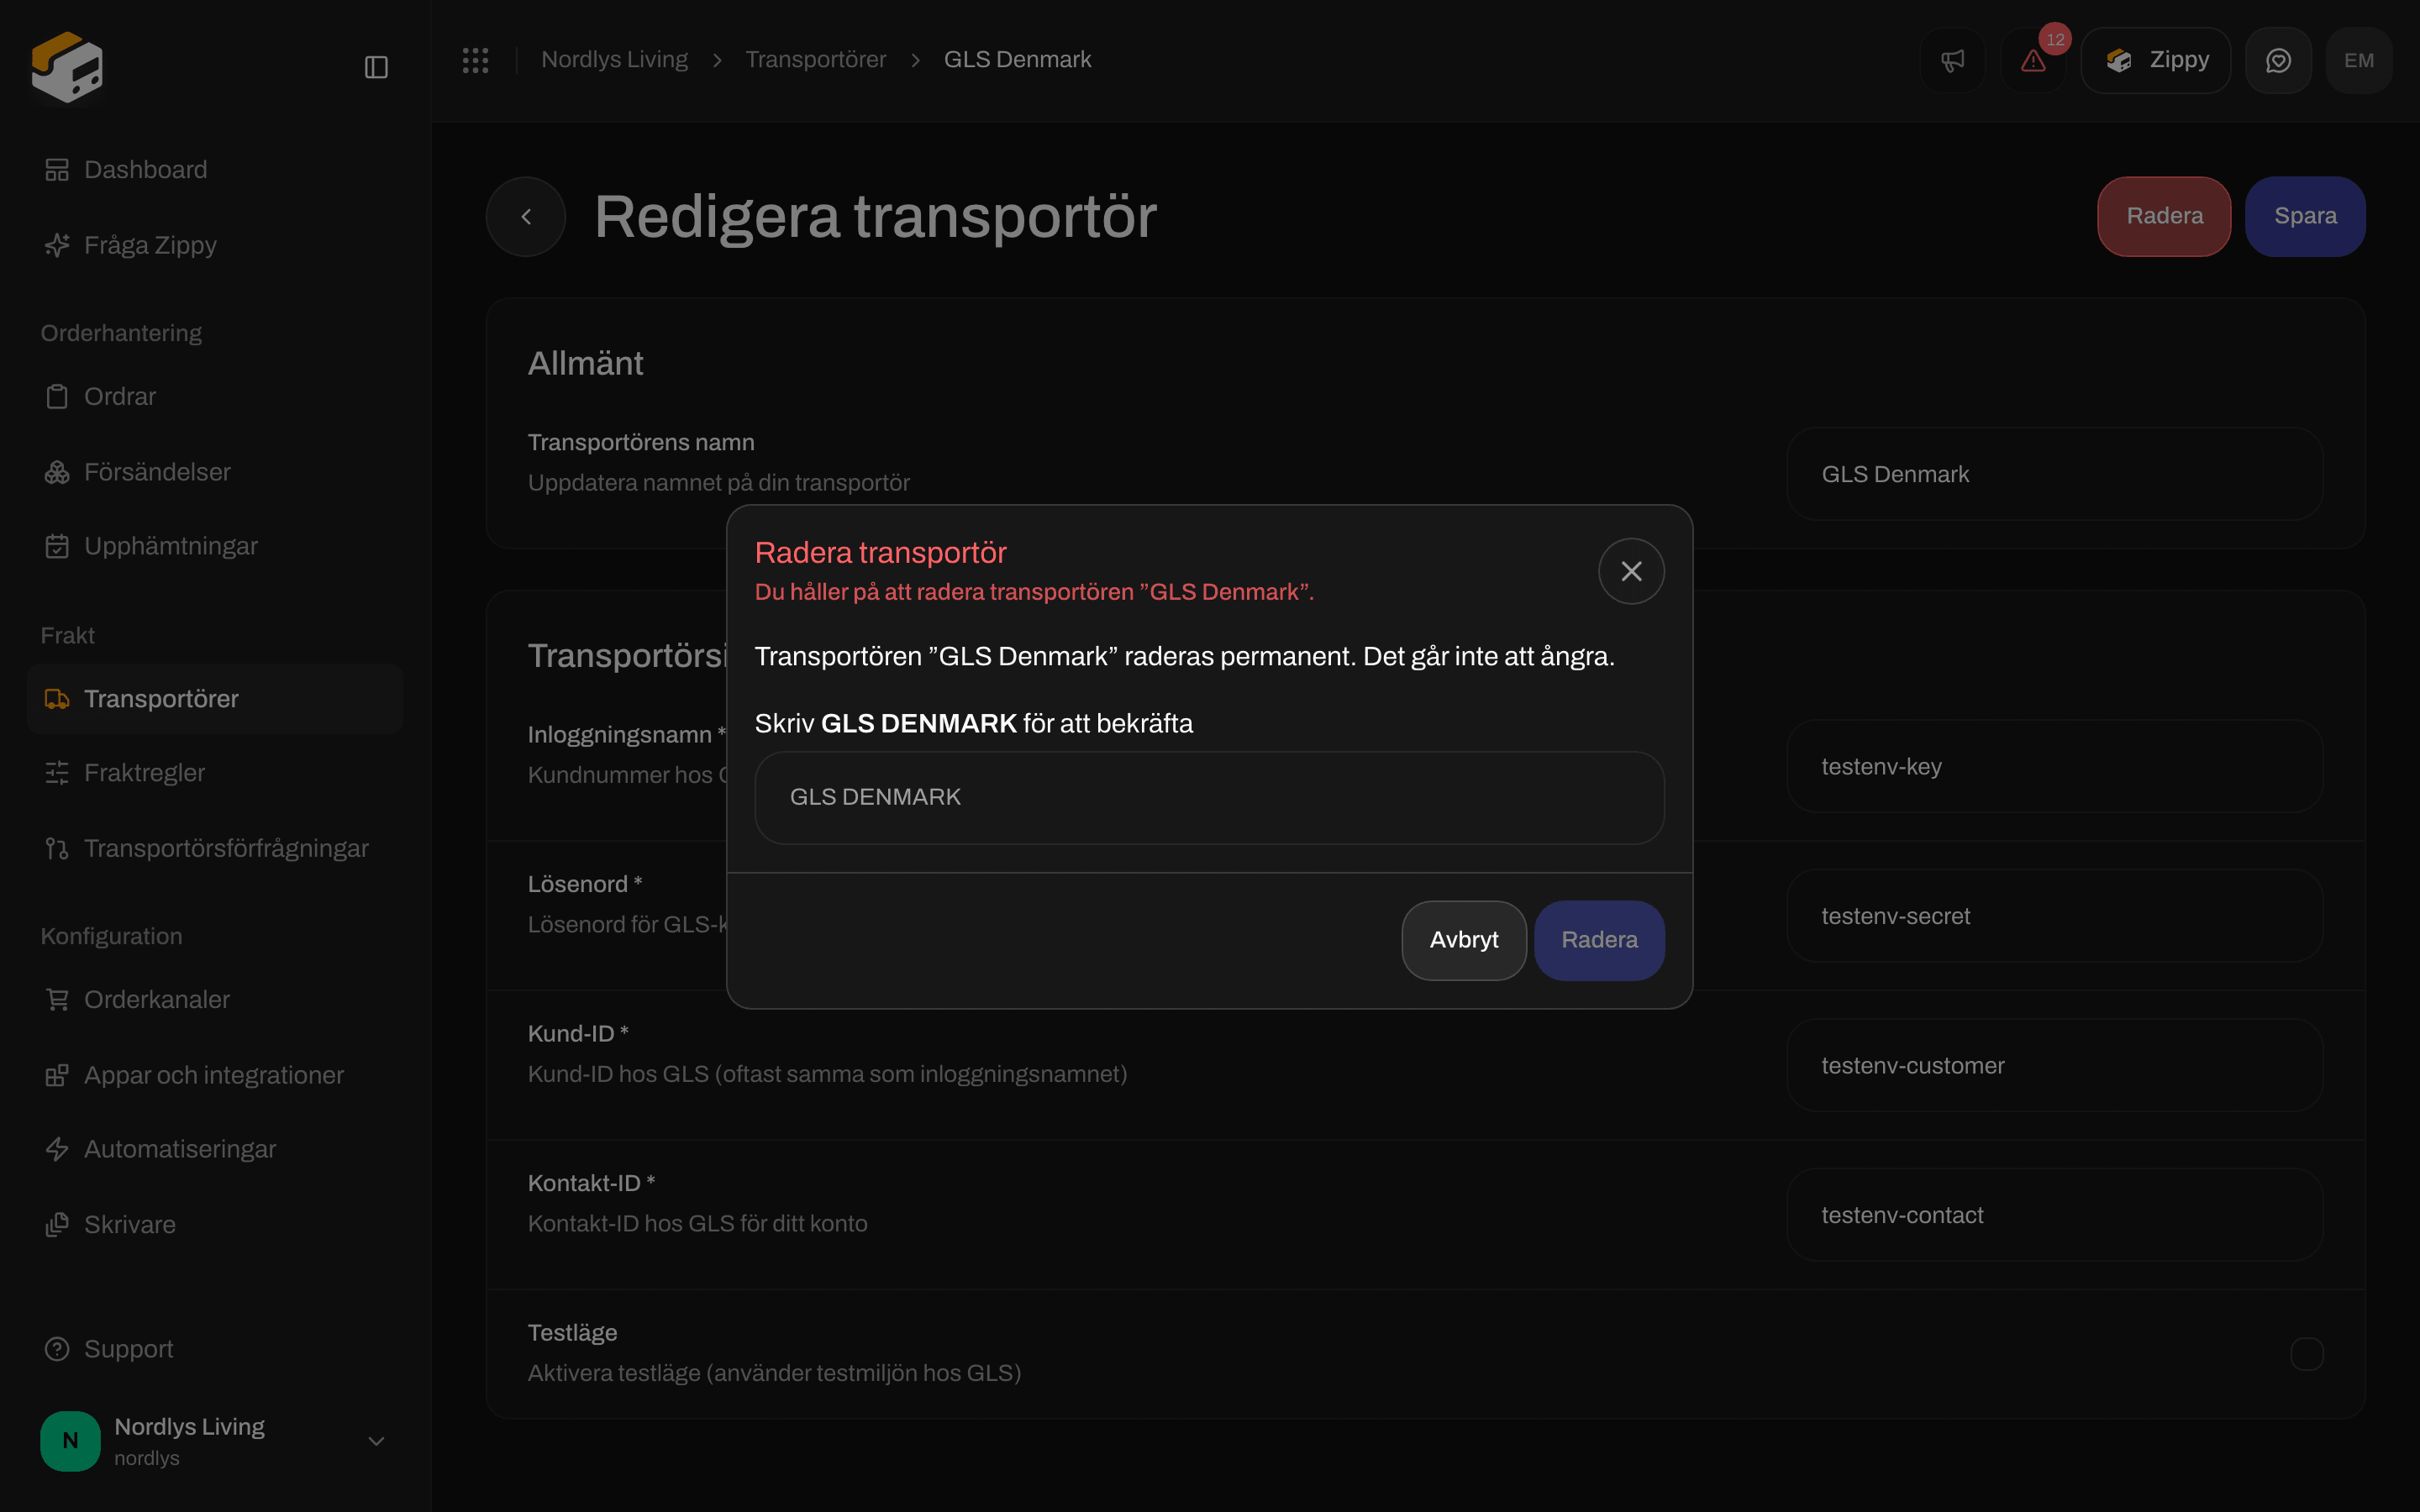Open Automatiseringar in the sidebar
This screenshot has width=2420, height=1512.
tap(215, 1149)
